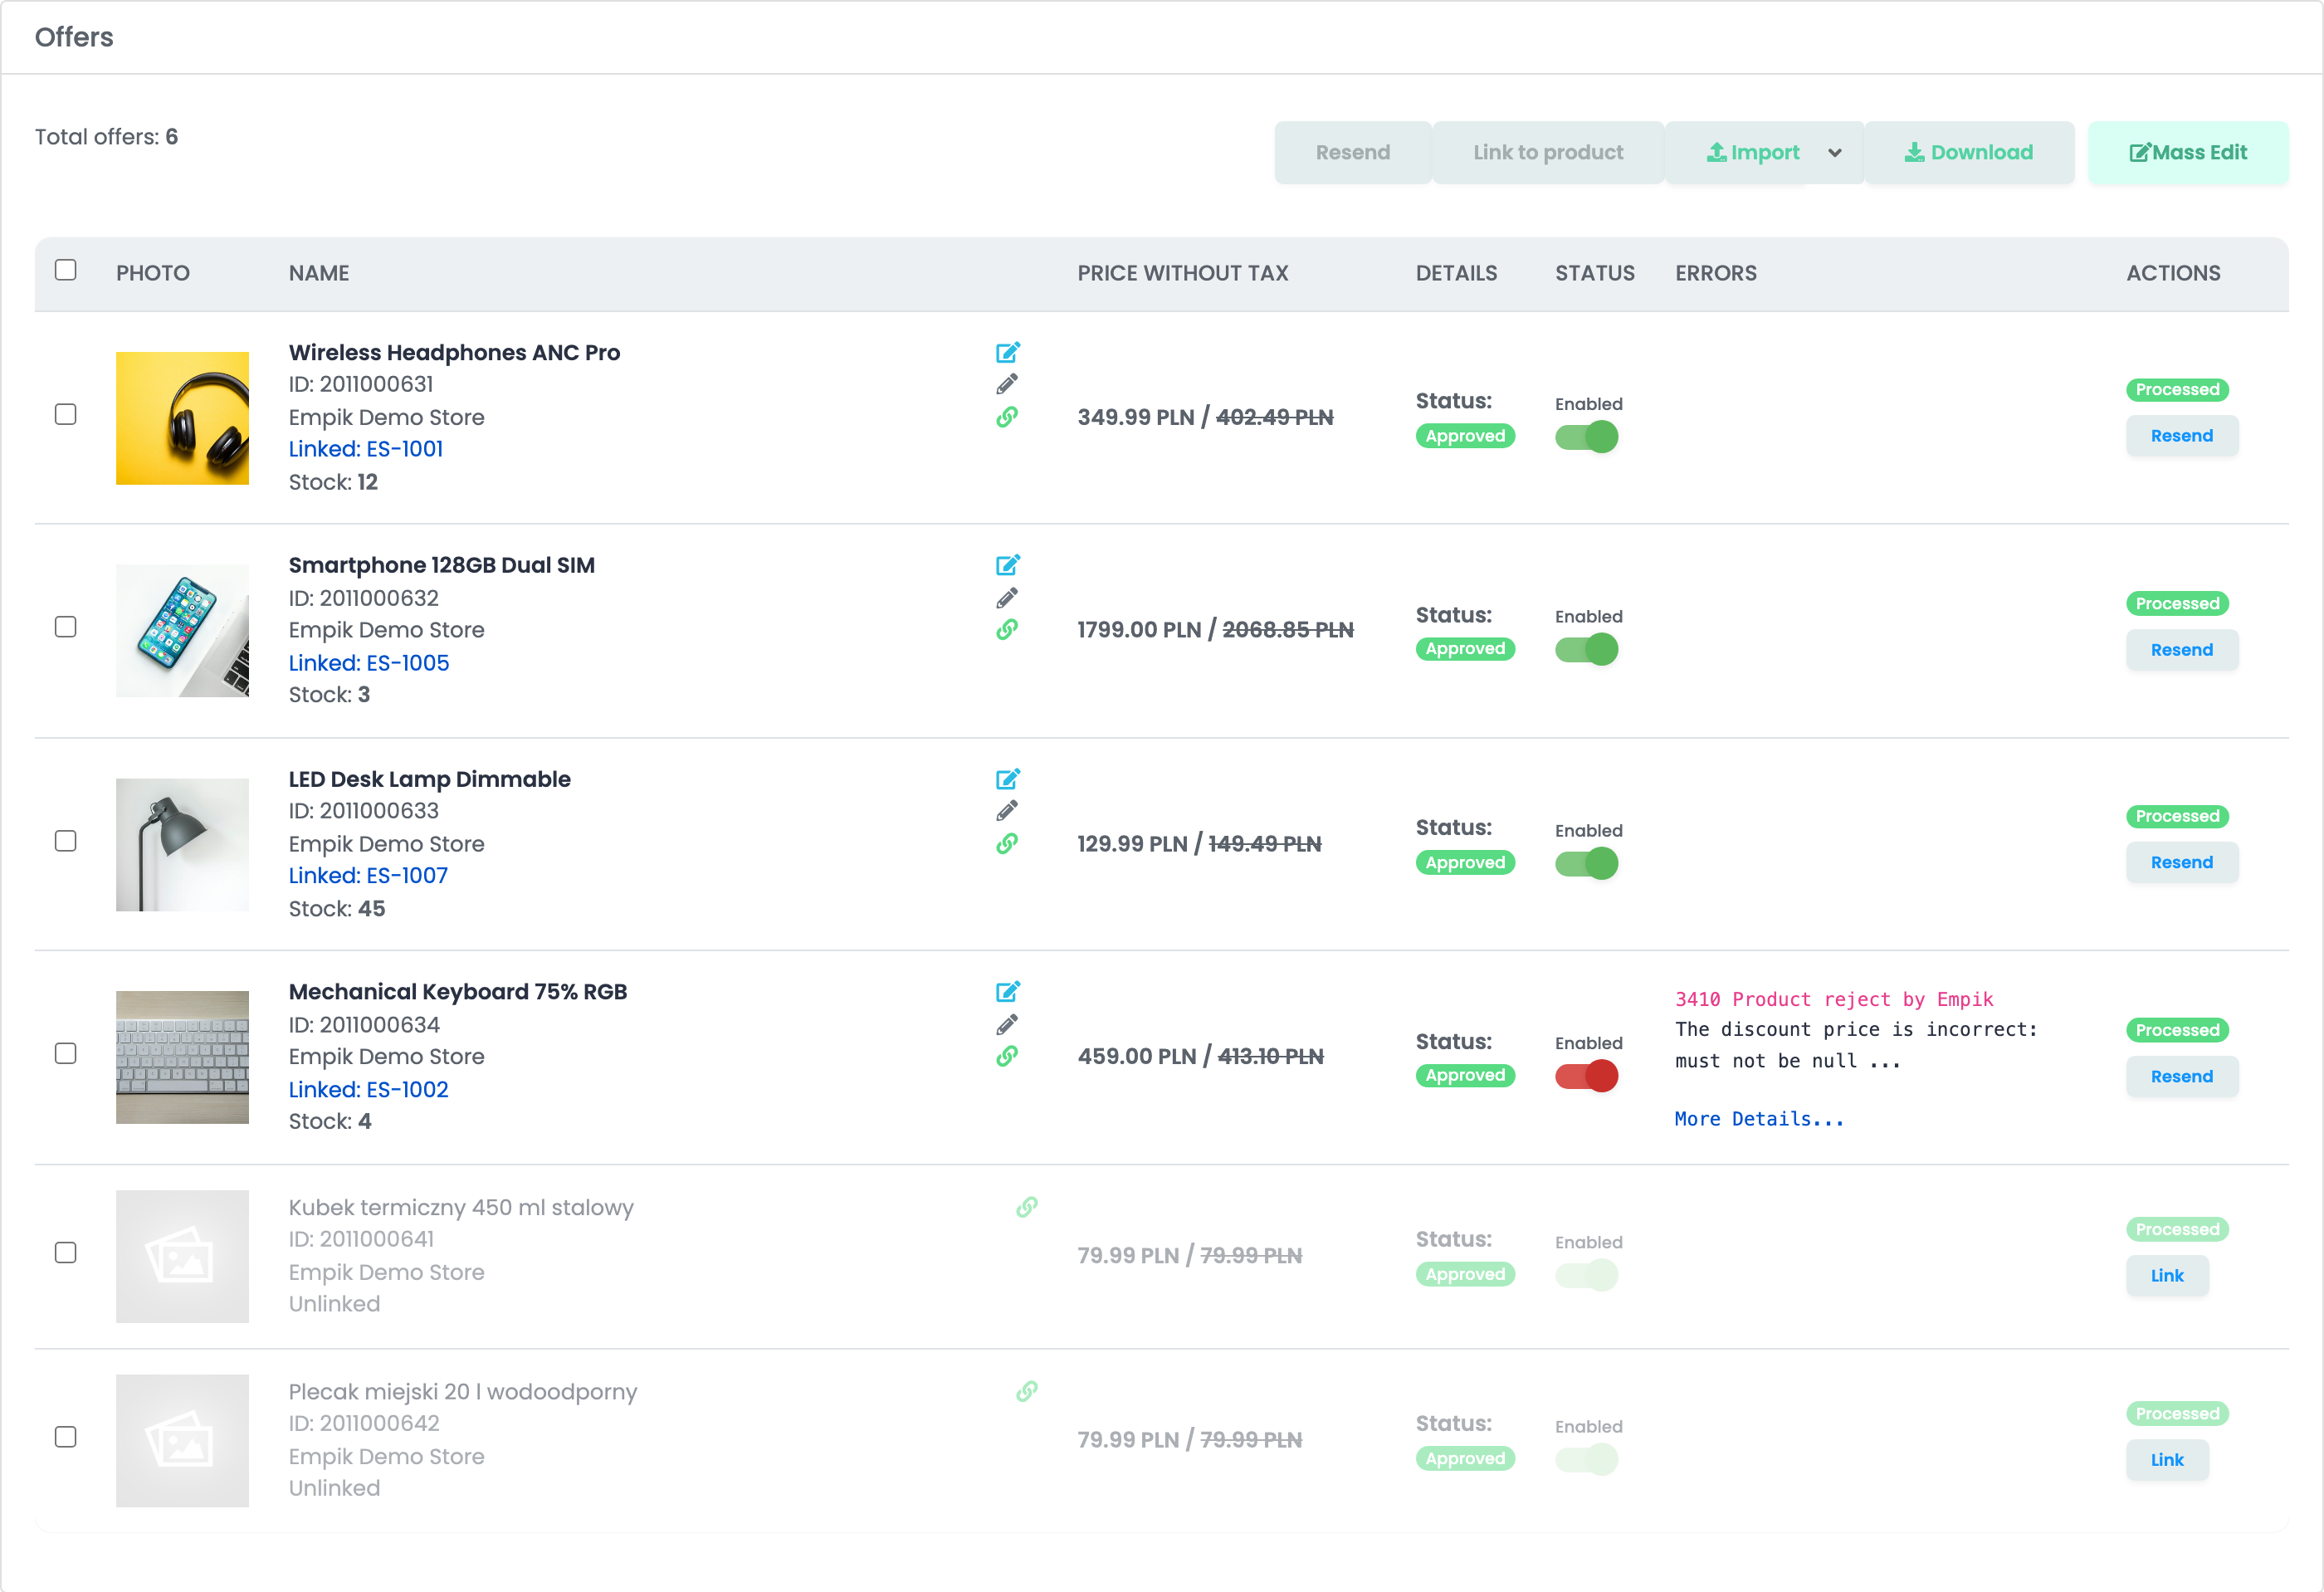Viewport: 2324px width, 1592px height.
Task: Expand the Import dropdown arrow
Action: [x=1834, y=153]
